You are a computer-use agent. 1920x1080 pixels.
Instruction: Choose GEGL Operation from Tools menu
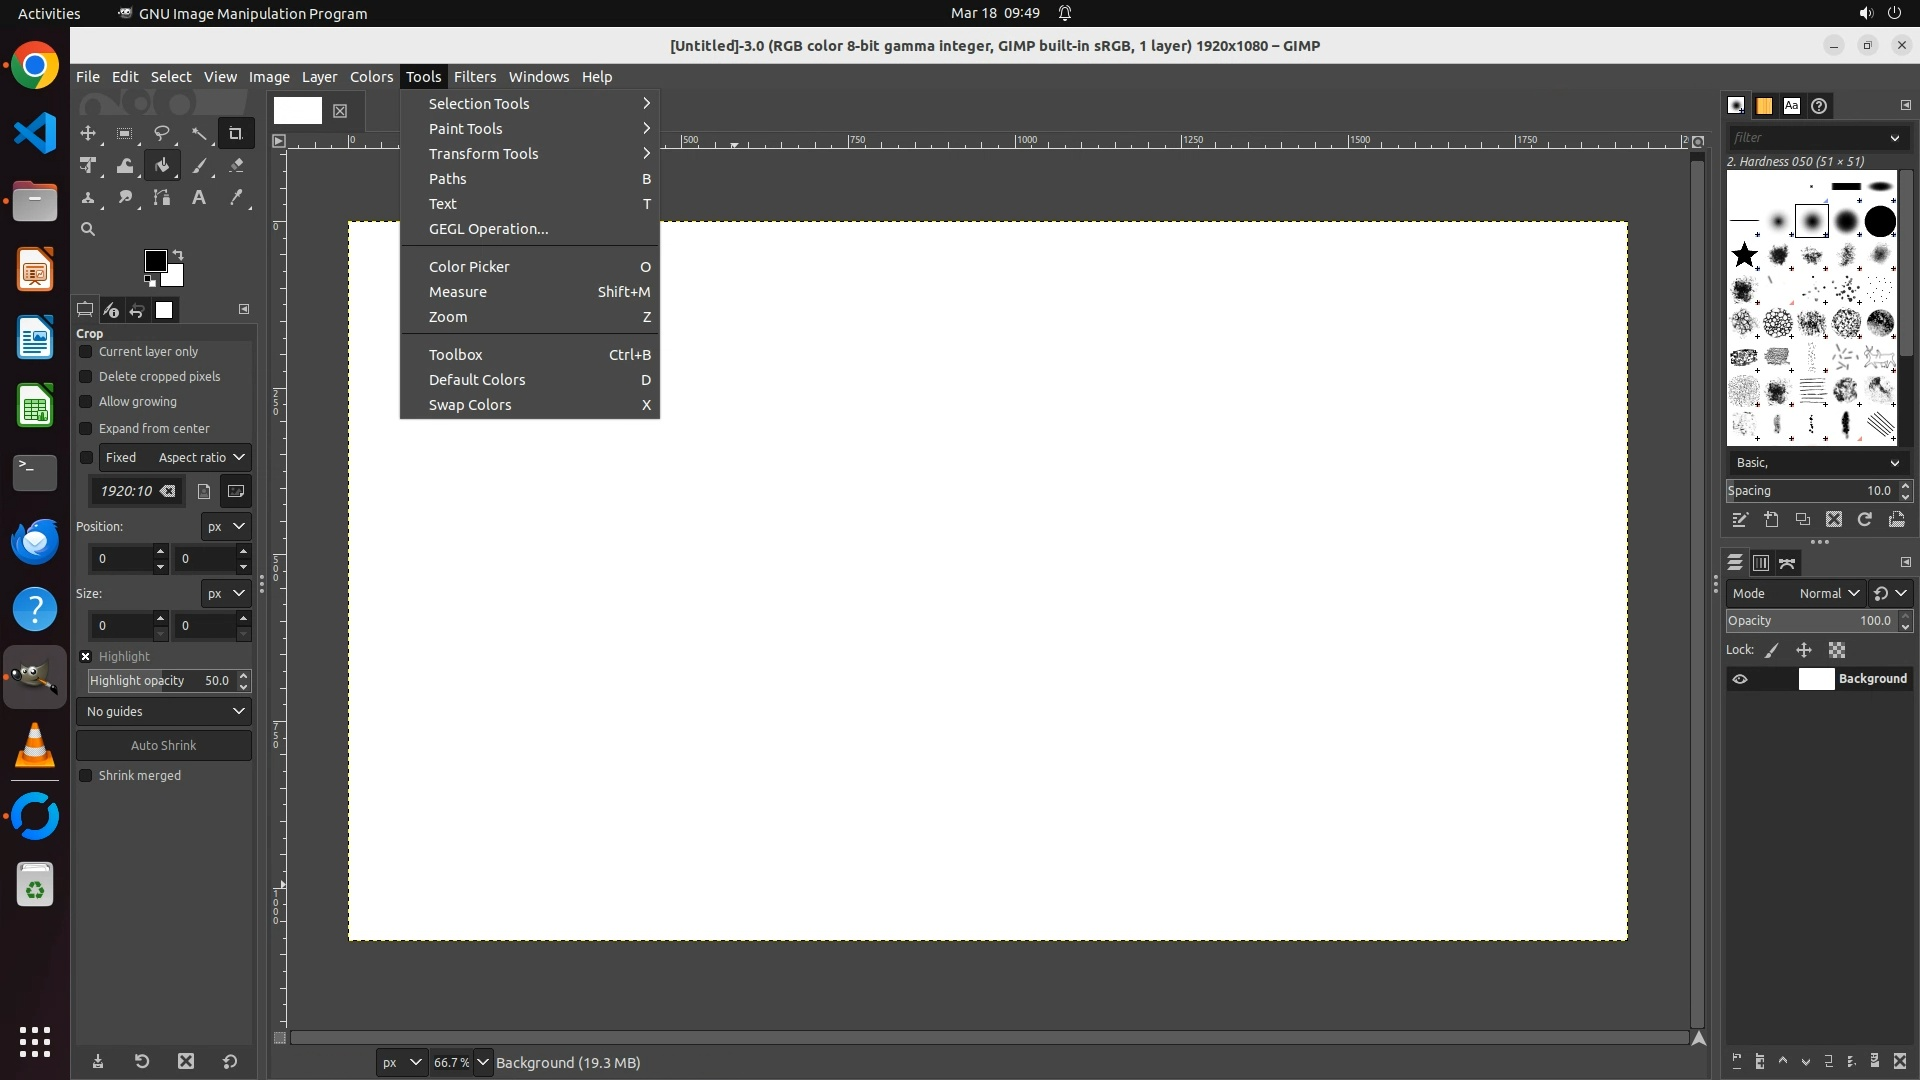click(x=488, y=229)
